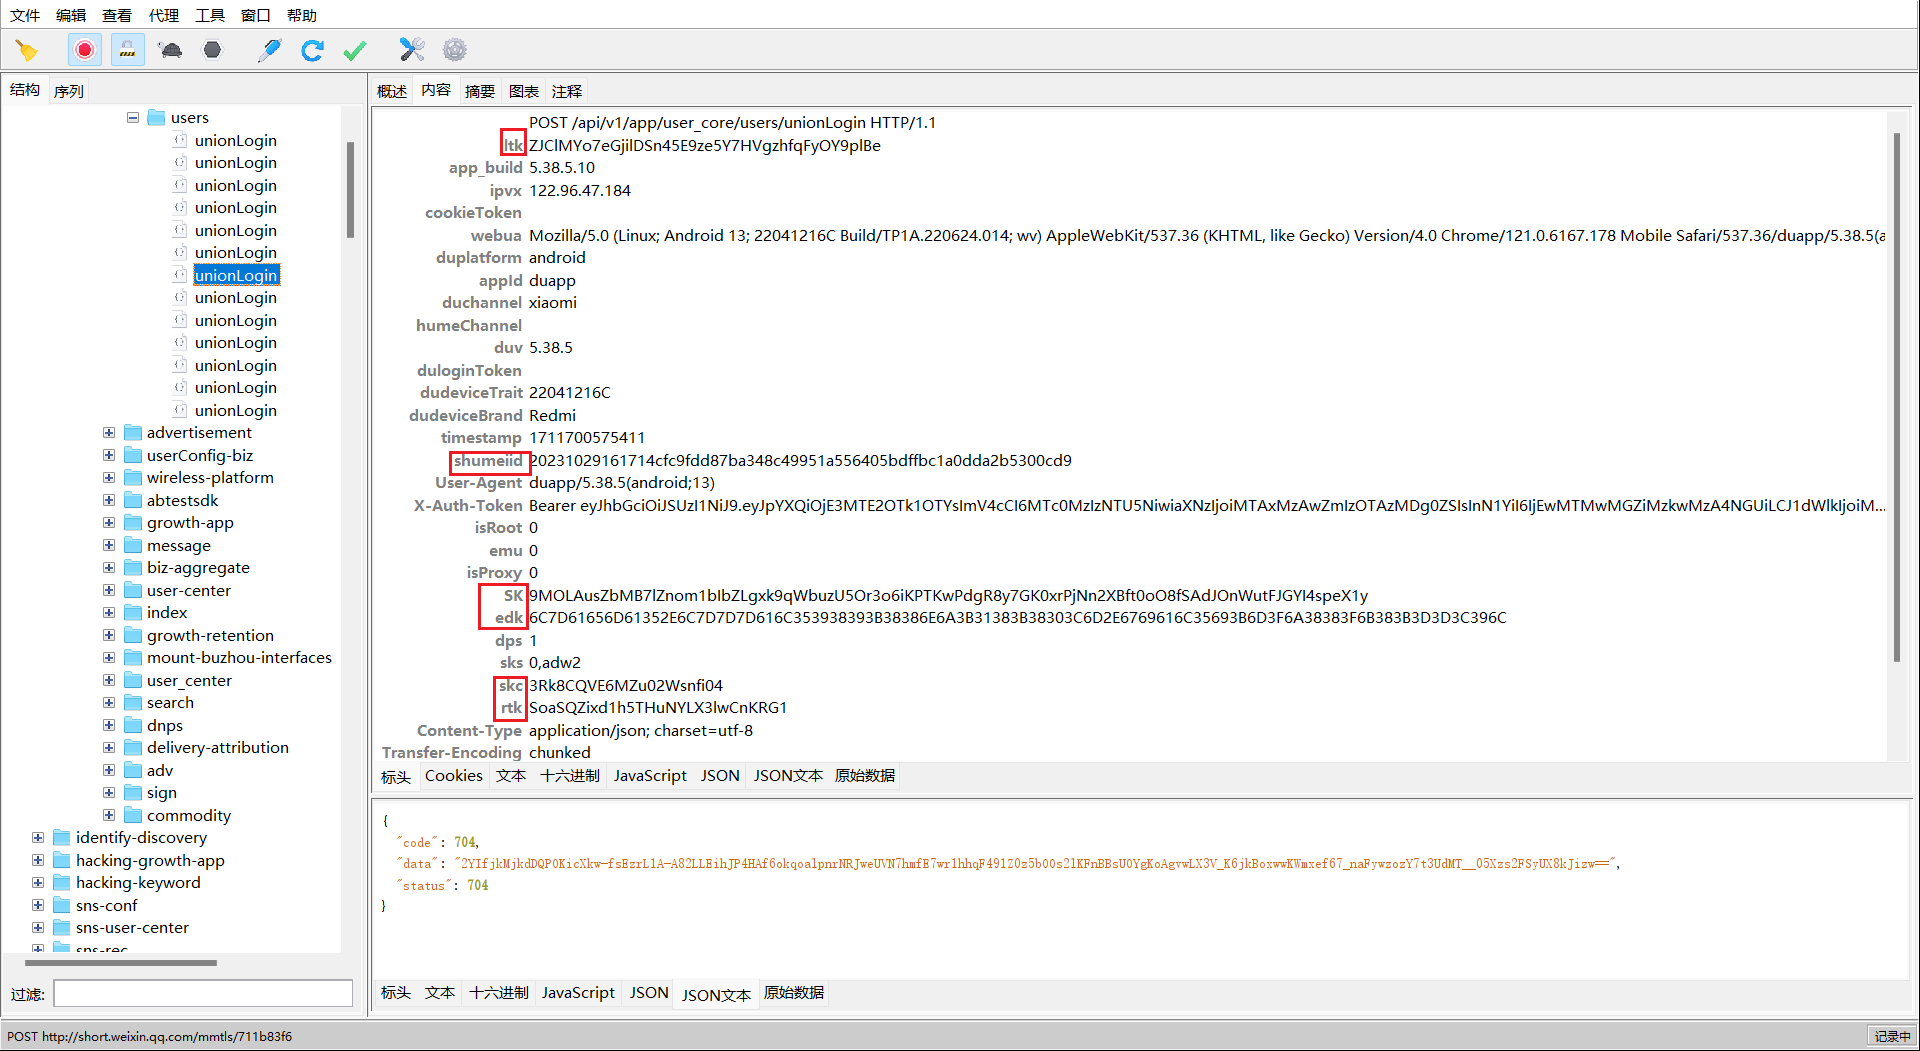Select the commodity folder
The height and width of the screenshot is (1051, 1920).
(x=189, y=816)
